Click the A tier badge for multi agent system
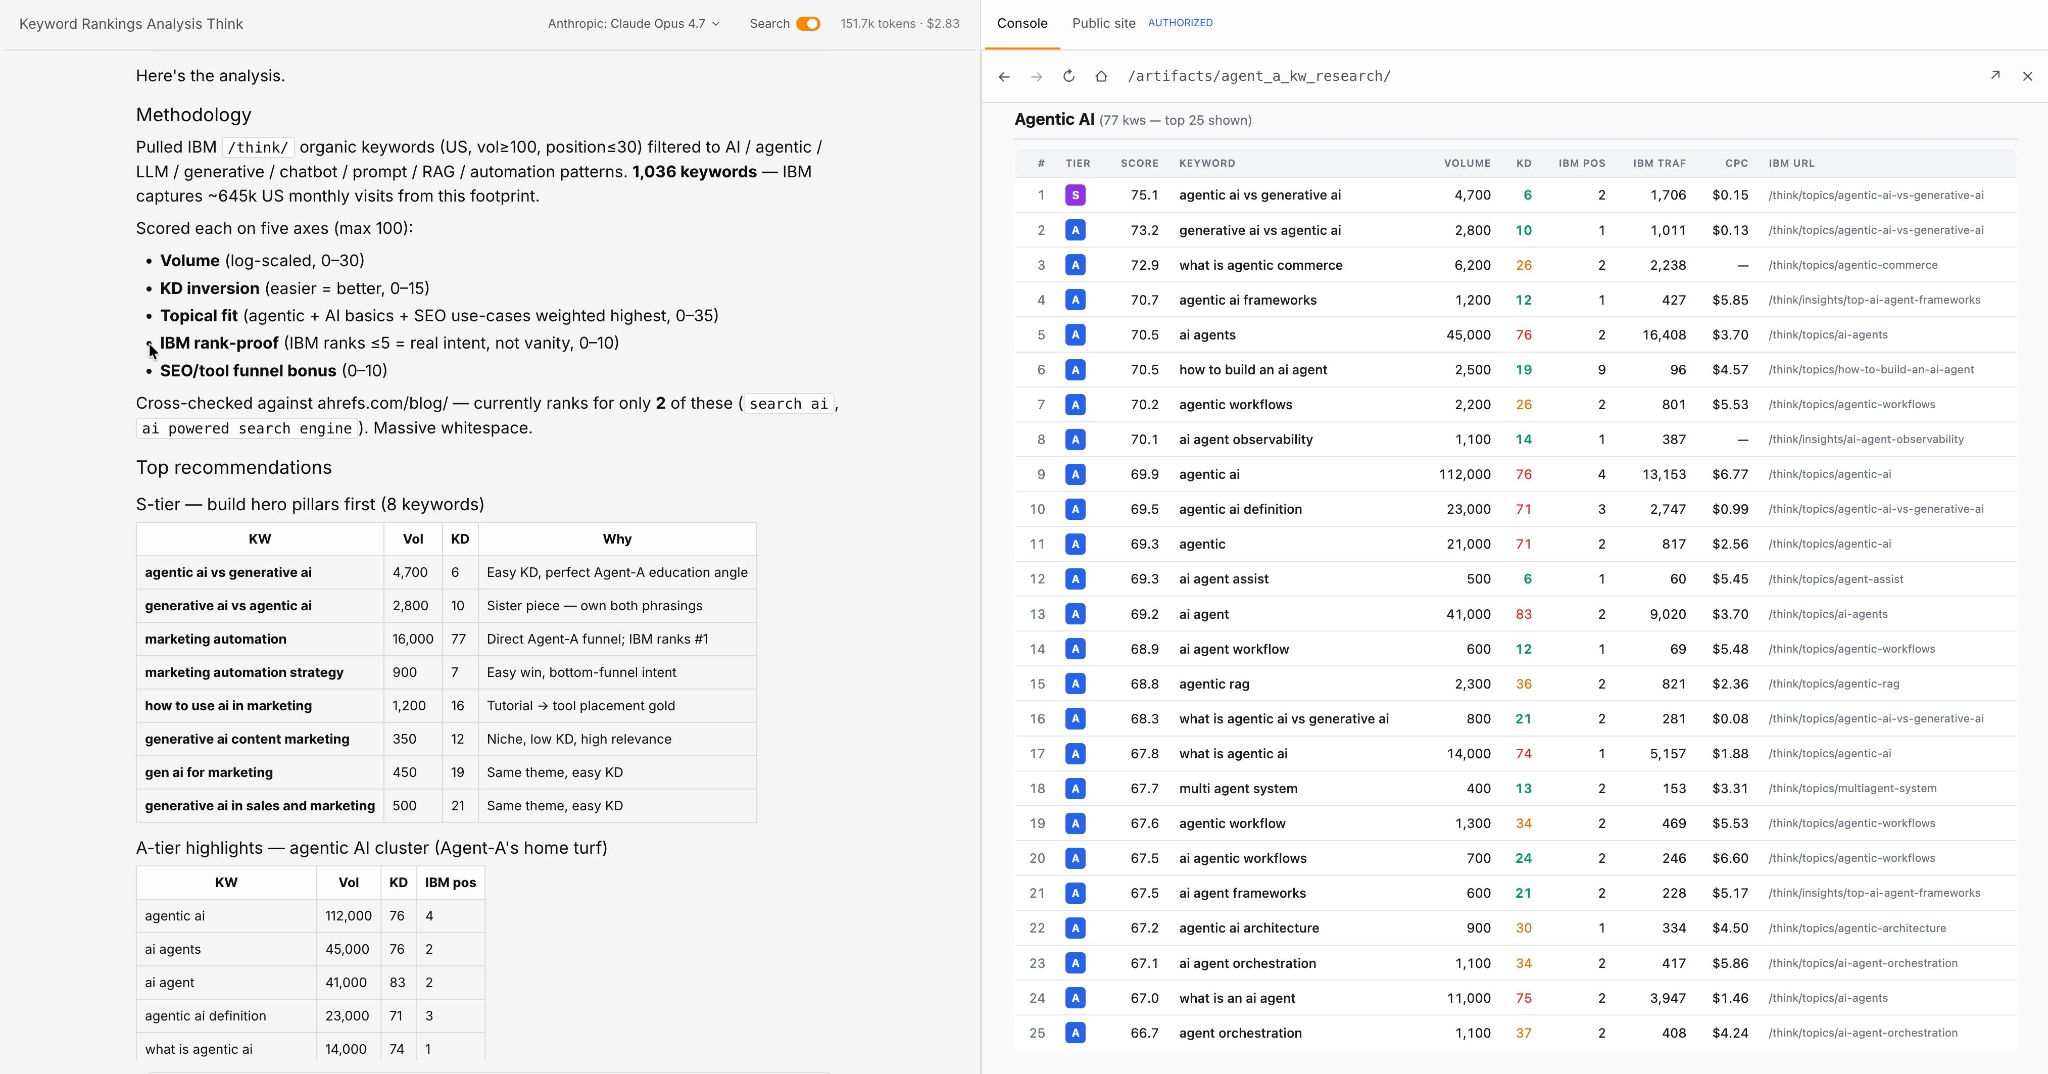The width and height of the screenshot is (2048, 1074). pos(1075,788)
